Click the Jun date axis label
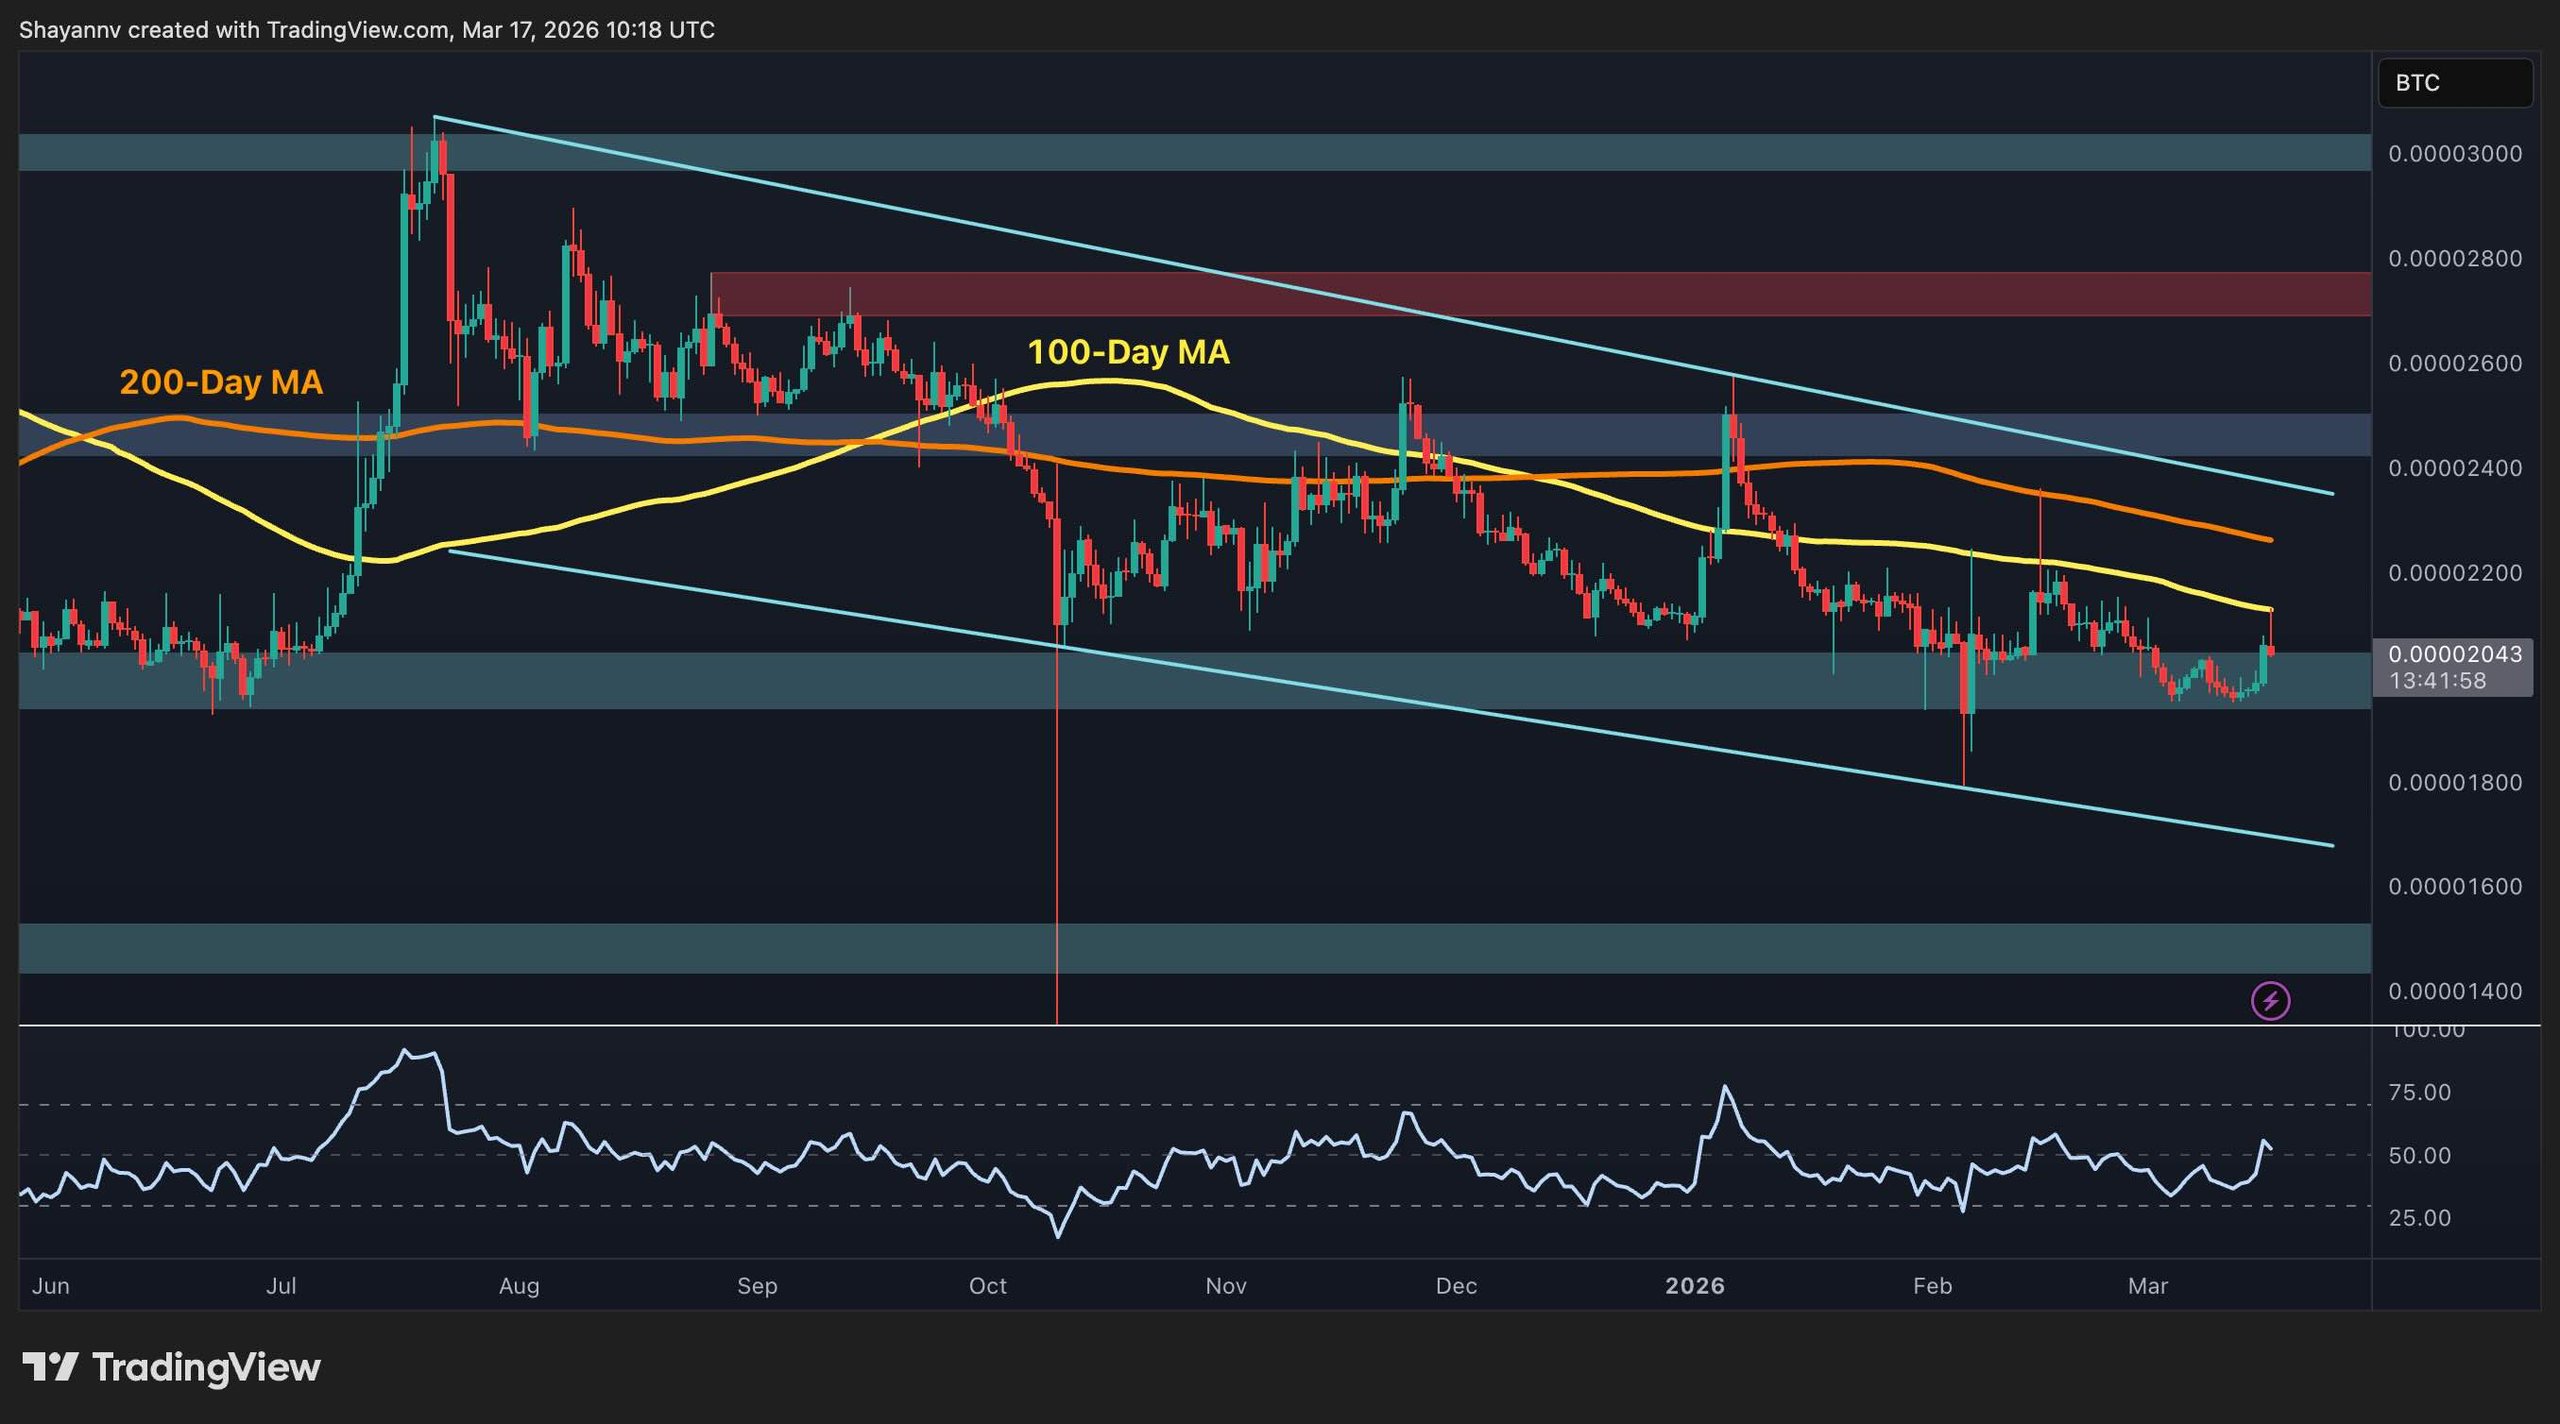This screenshot has height=1424, width=2560. tap(51, 1286)
